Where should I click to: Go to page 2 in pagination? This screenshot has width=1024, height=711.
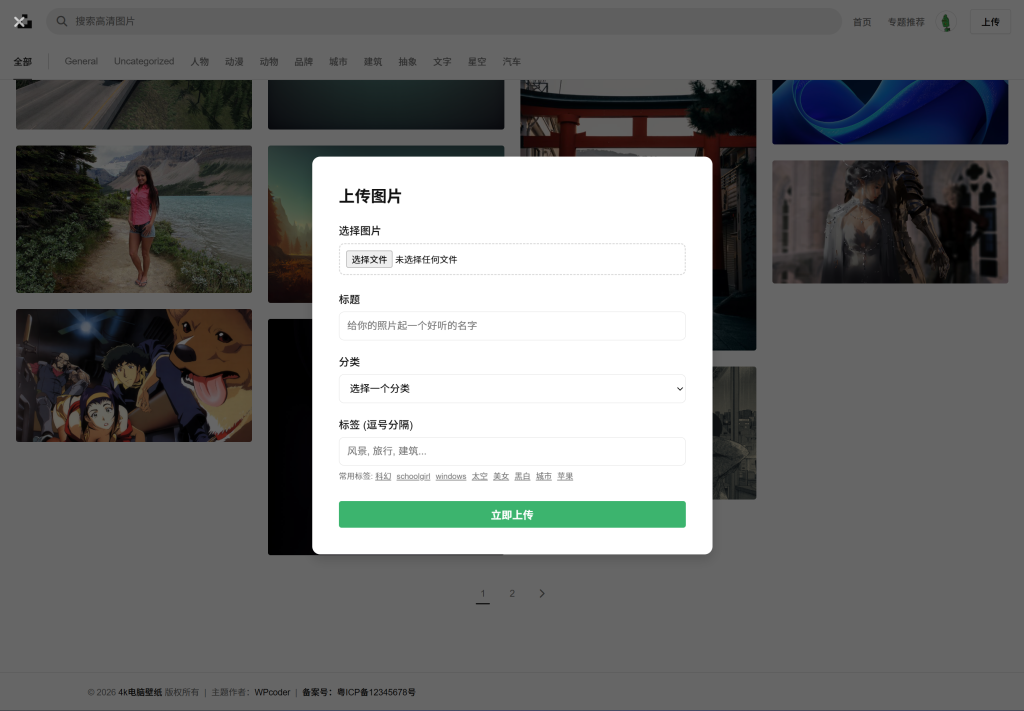click(512, 594)
